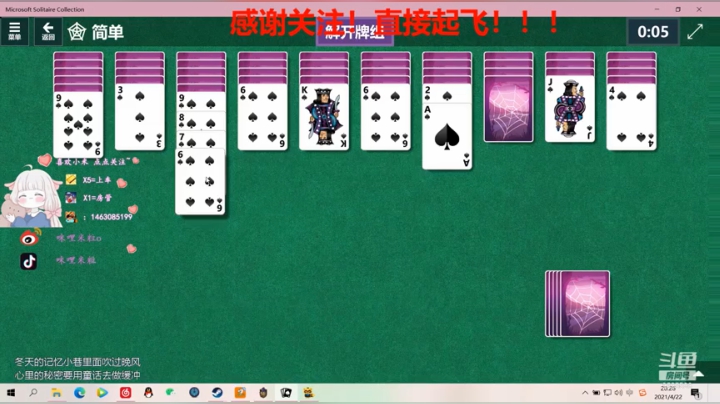The height and width of the screenshot is (404, 720).
Task: Open NetEase Cloud Music red taskbar icon
Action: (125, 393)
